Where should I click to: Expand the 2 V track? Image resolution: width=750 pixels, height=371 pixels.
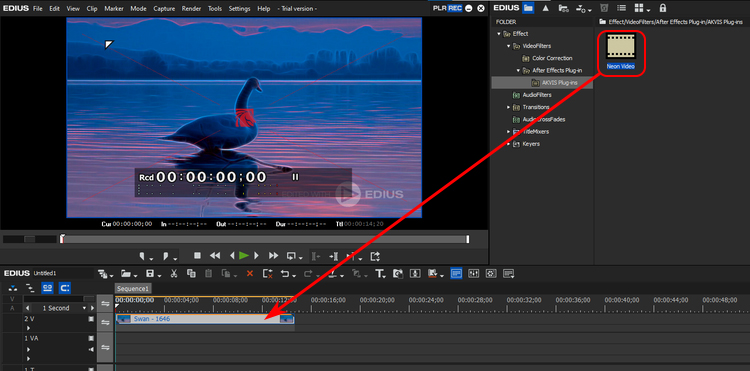28,328
